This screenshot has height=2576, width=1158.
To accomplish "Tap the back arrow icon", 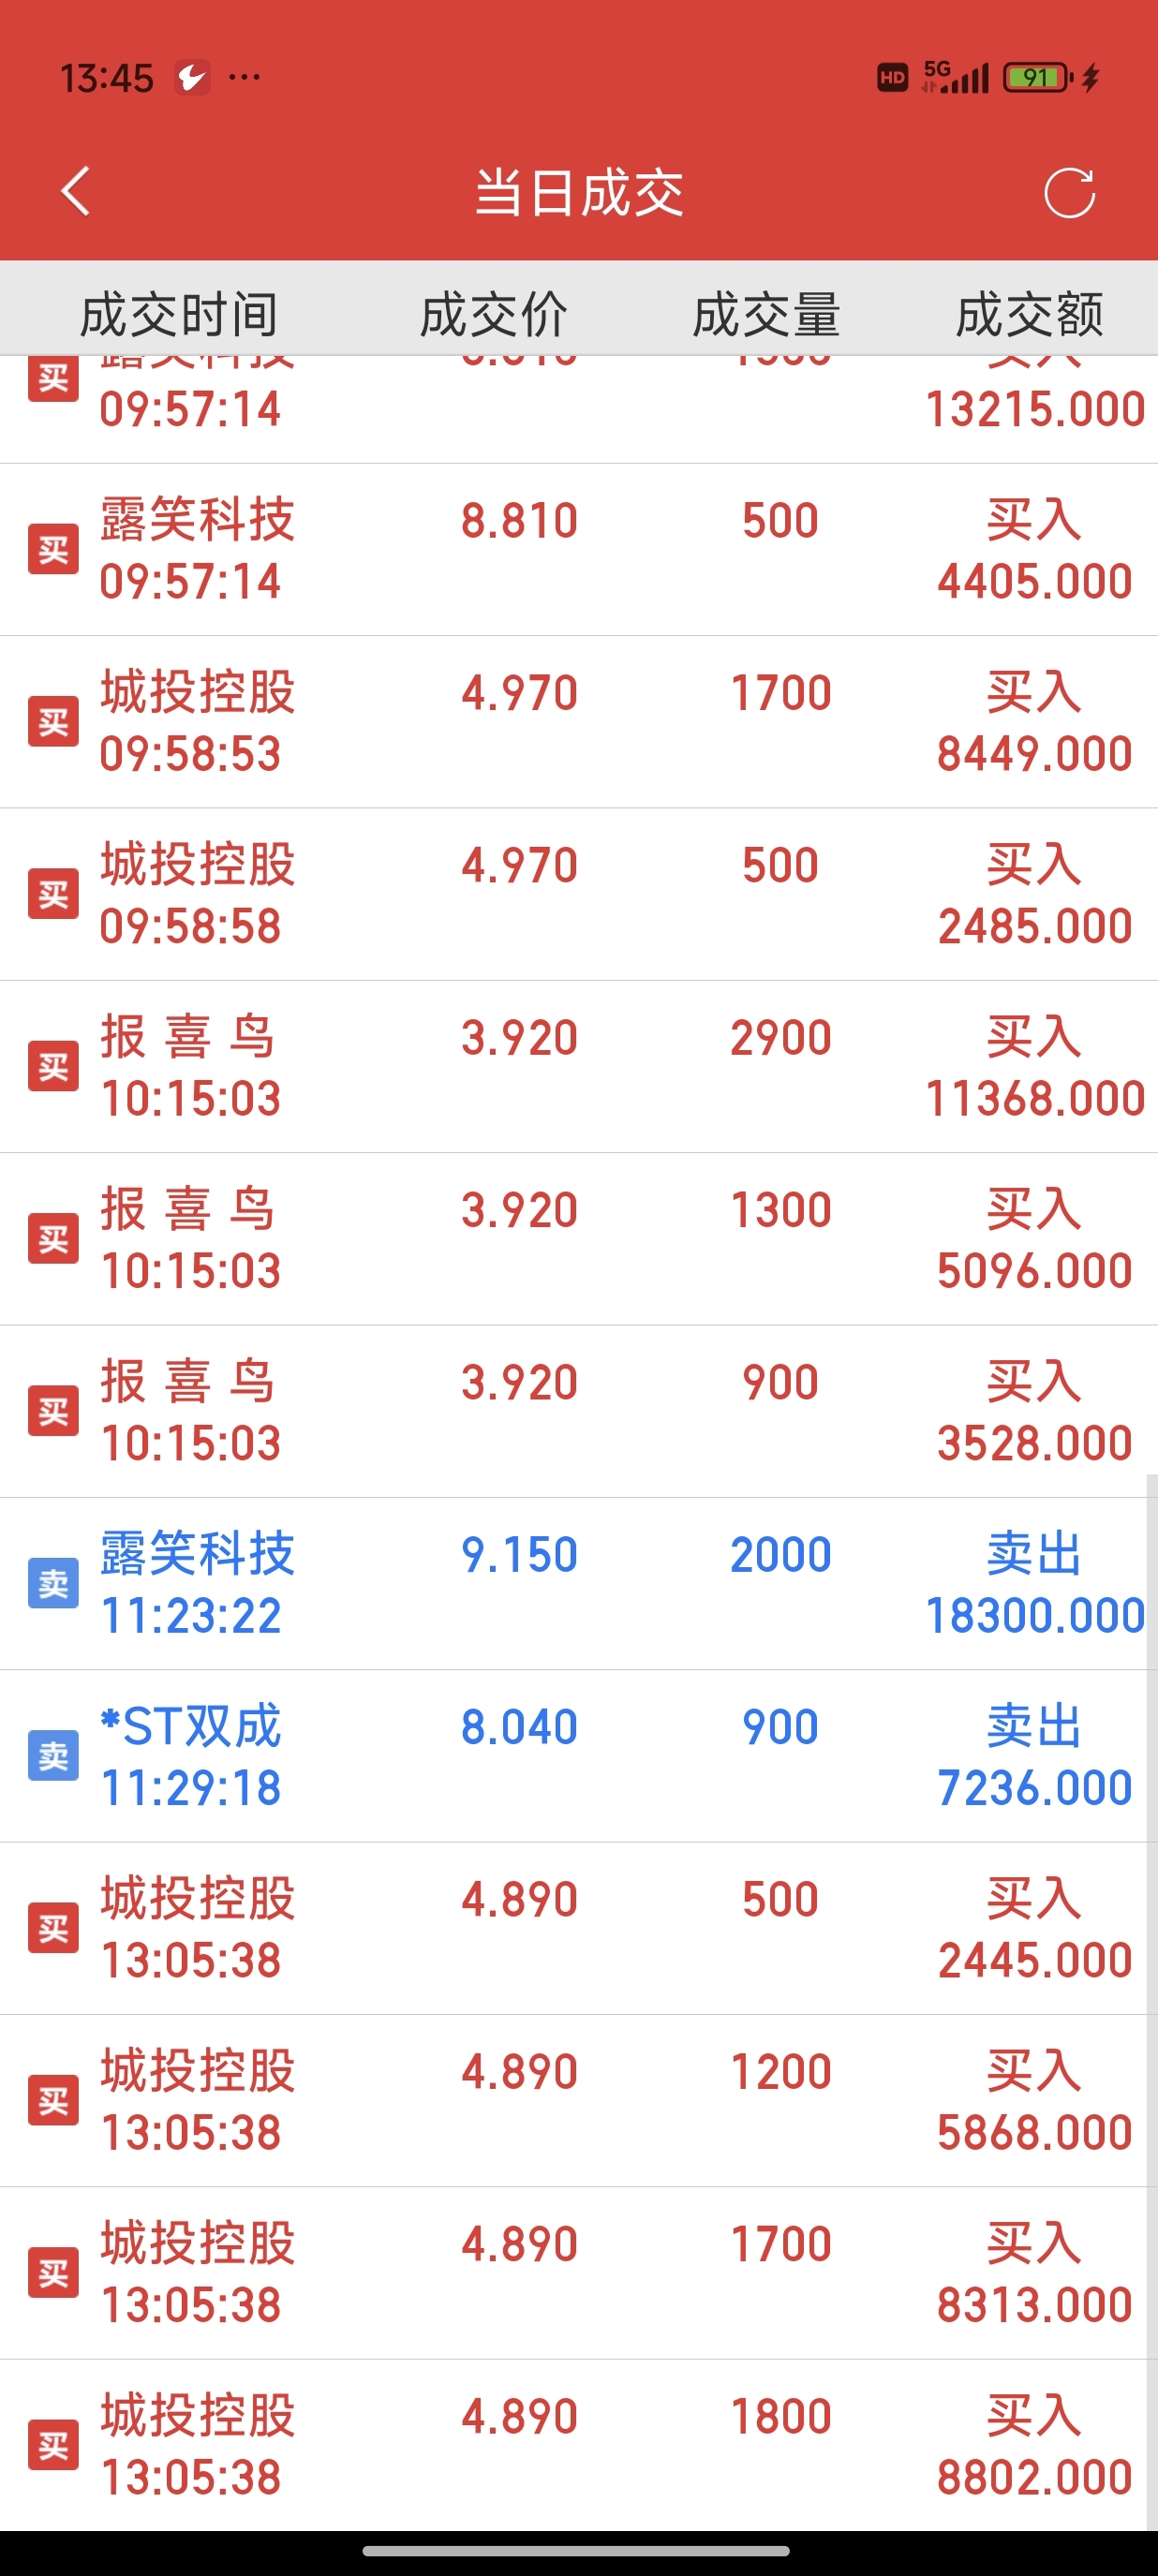I will (76, 191).
